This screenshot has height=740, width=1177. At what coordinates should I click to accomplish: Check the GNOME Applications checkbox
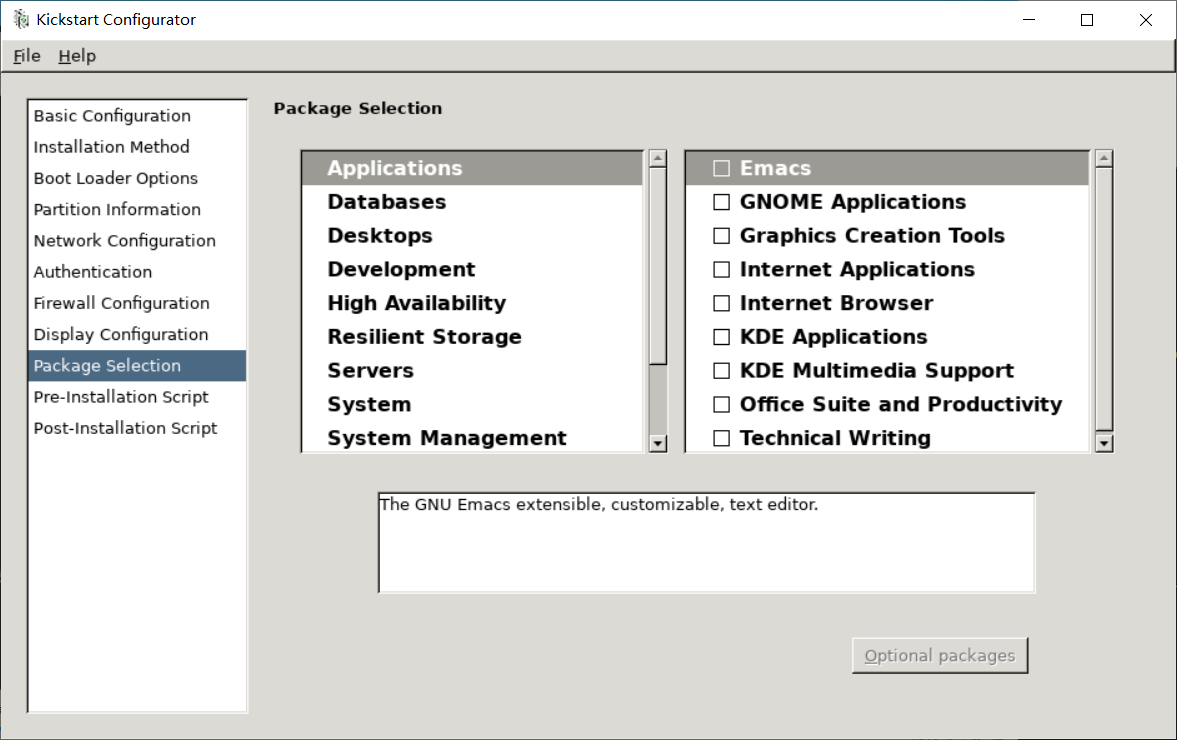click(721, 202)
